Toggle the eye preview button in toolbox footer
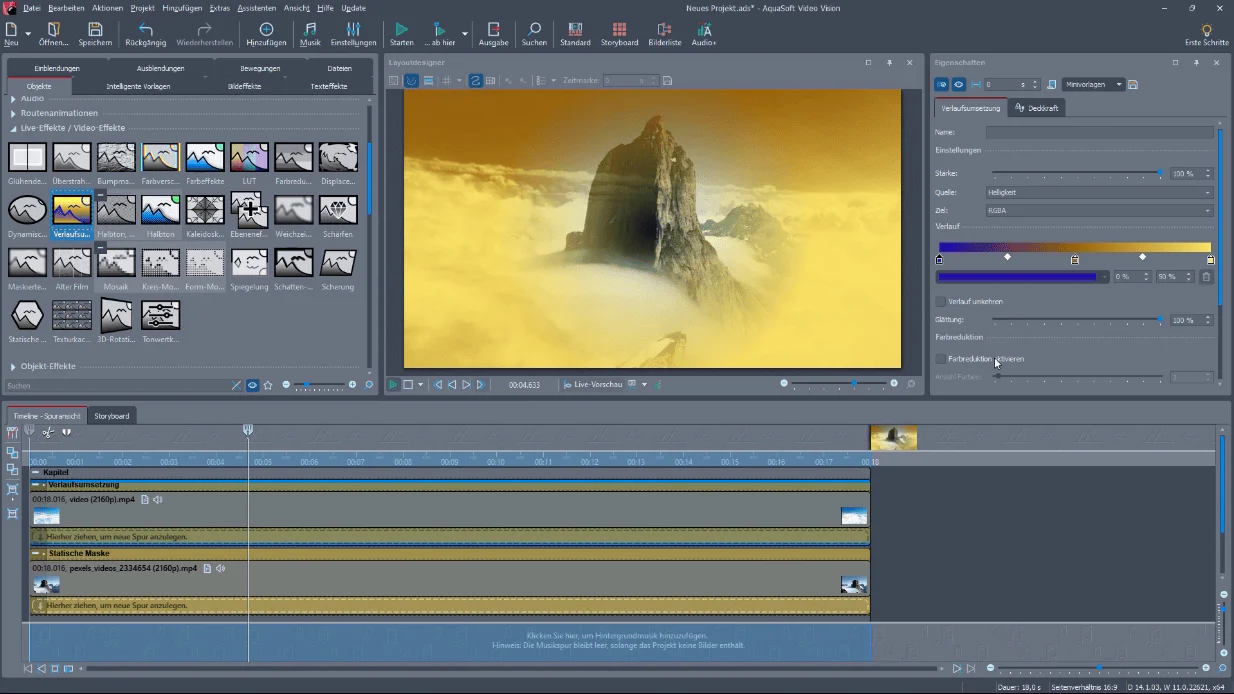Image resolution: width=1234 pixels, height=694 pixels. [252, 385]
